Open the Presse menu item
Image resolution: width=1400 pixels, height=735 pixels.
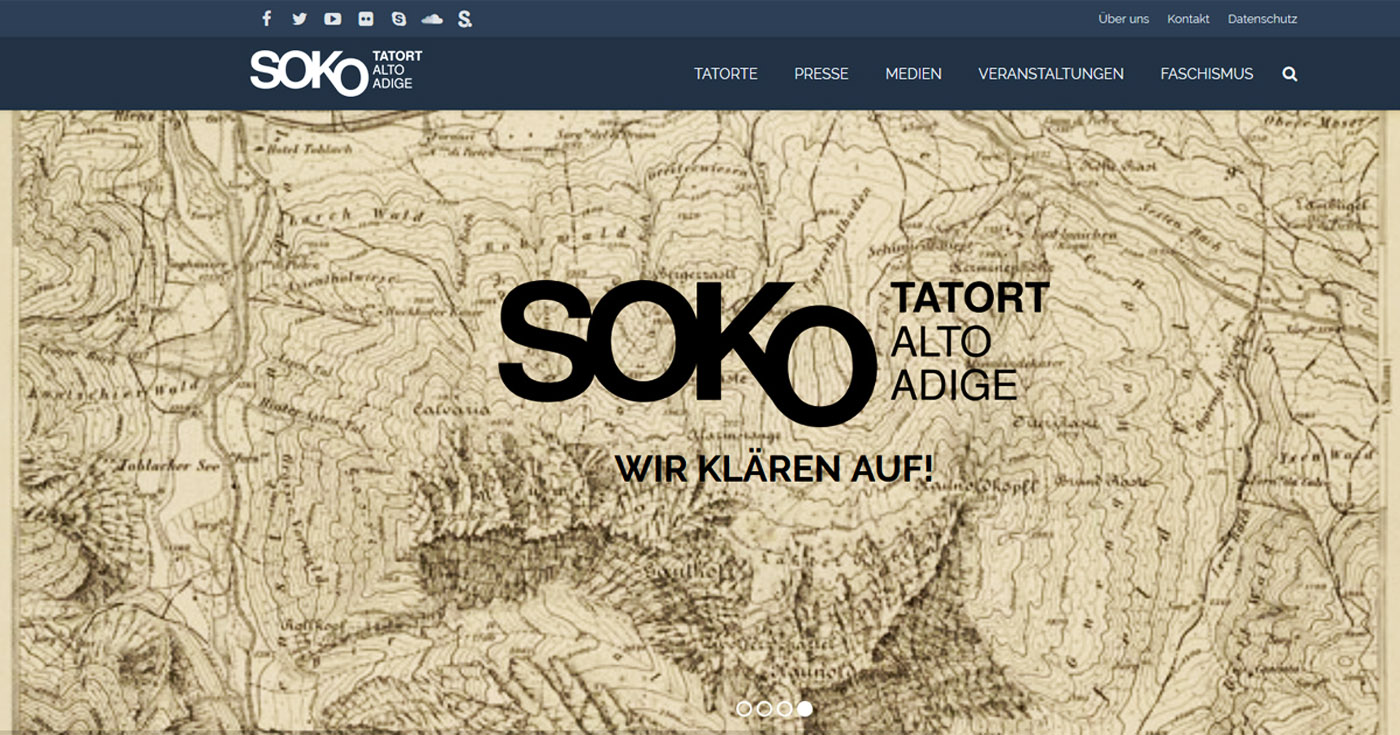pyautogui.click(x=821, y=73)
